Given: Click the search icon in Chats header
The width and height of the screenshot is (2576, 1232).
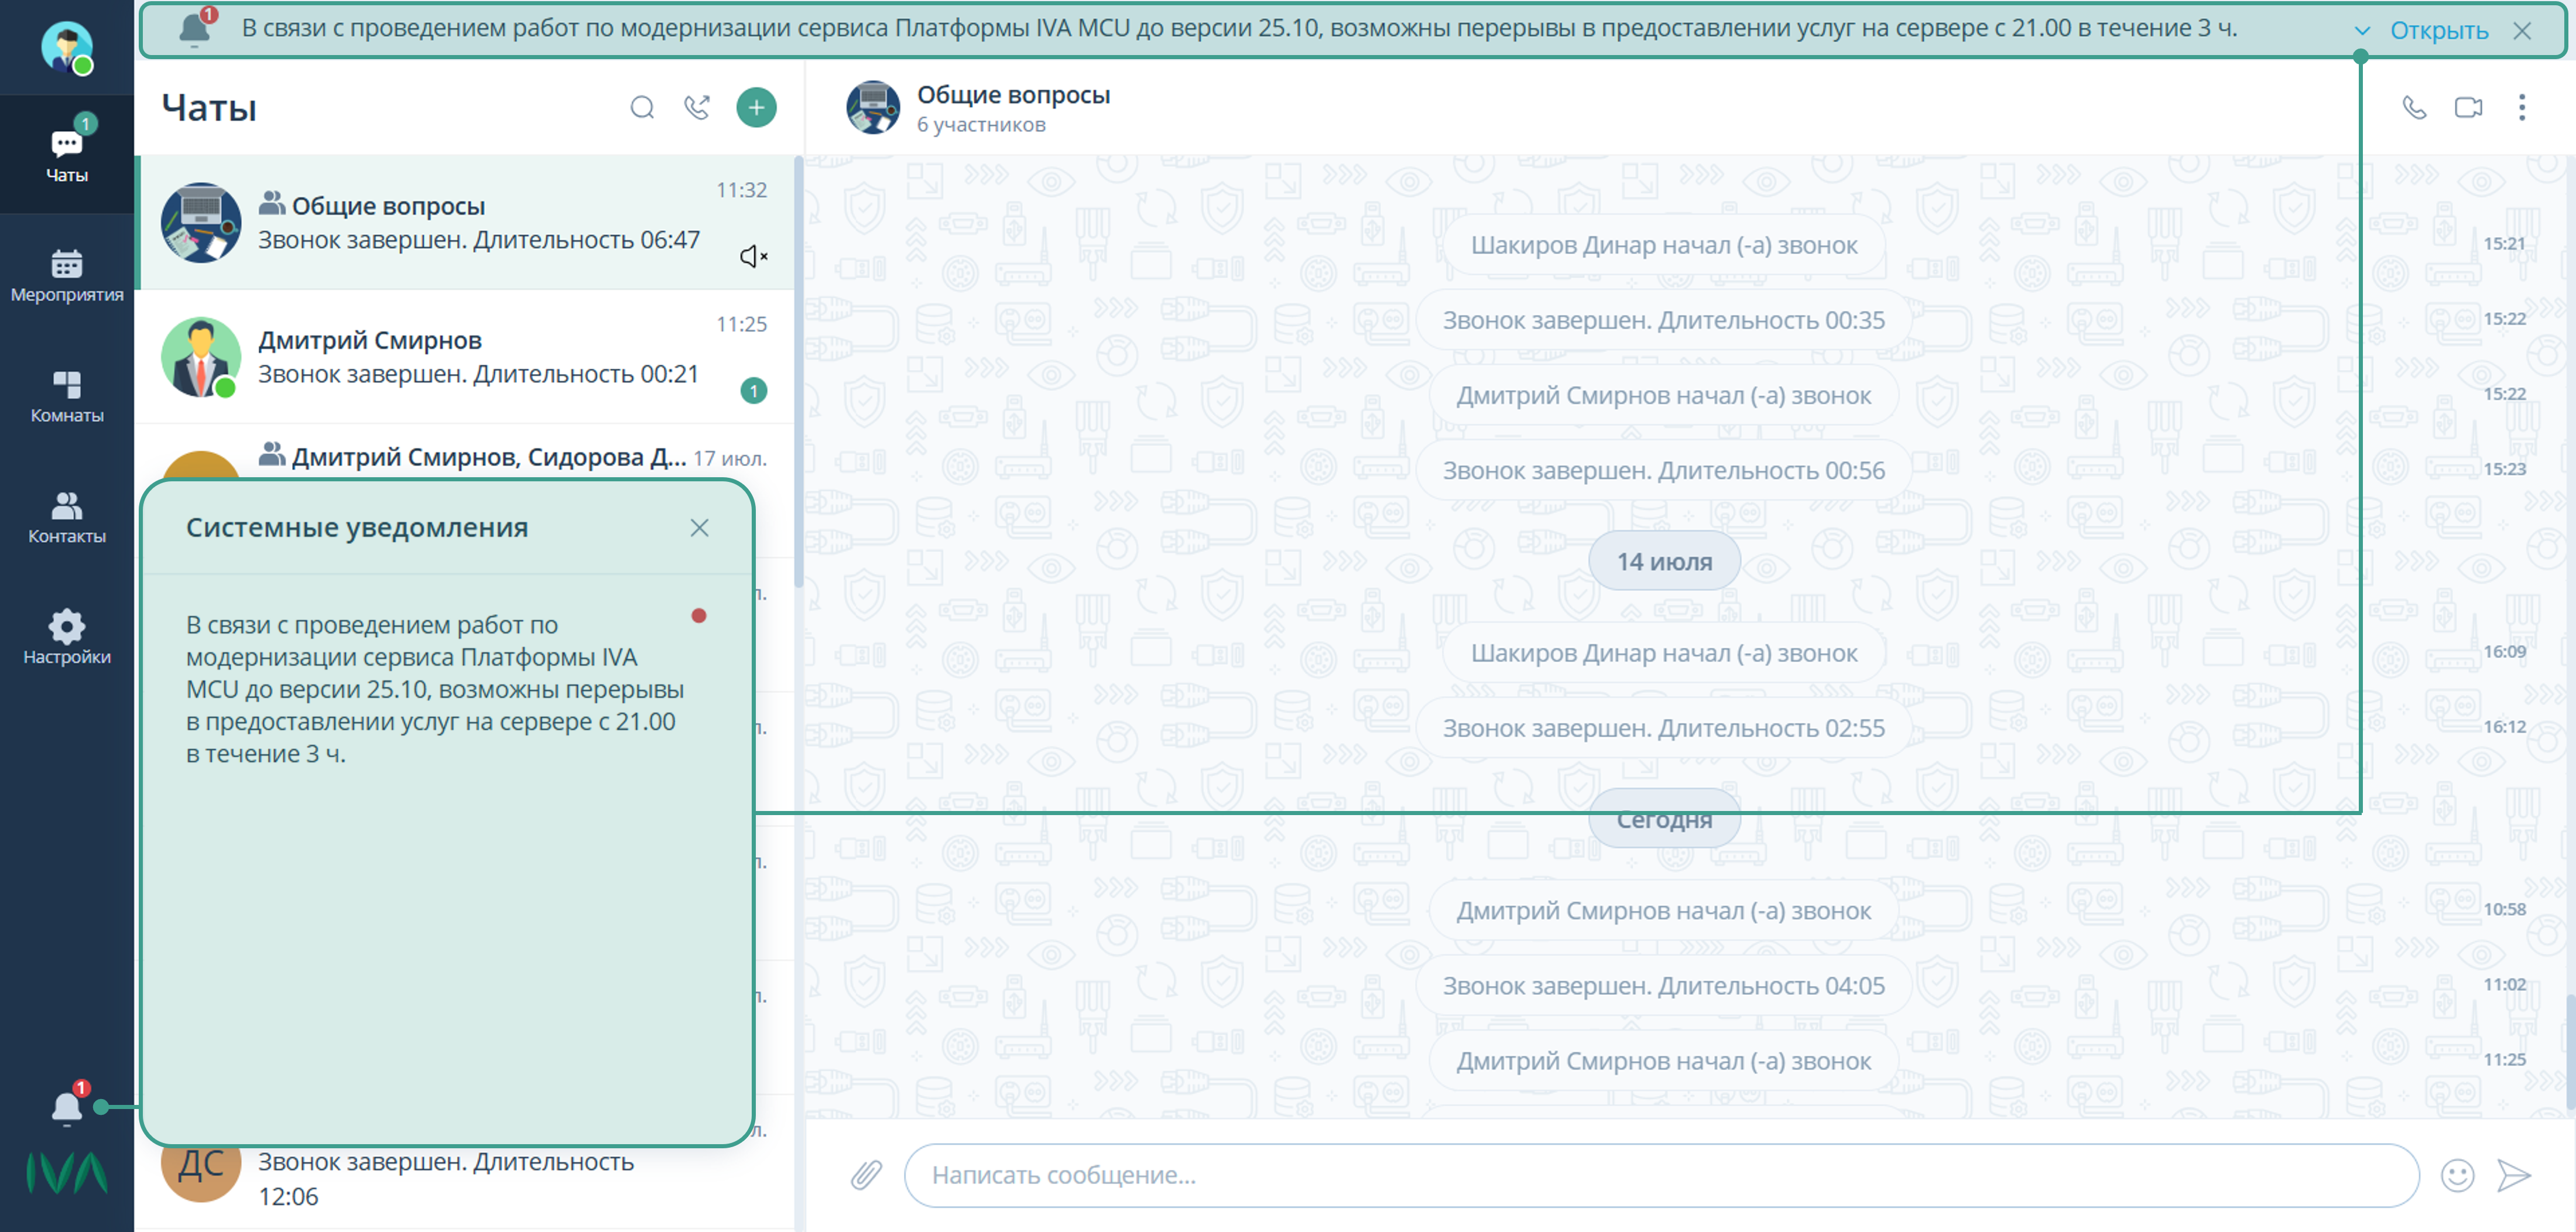Looking at the screenshot, I should [642, 107].
